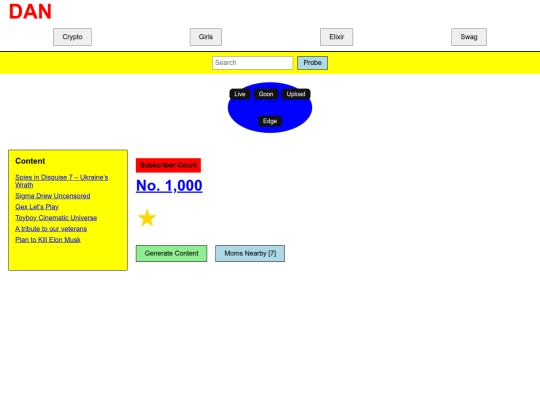This screenshot has width=540, height=405.
Task: Select the Swag nav button
Action: point(469,37)
